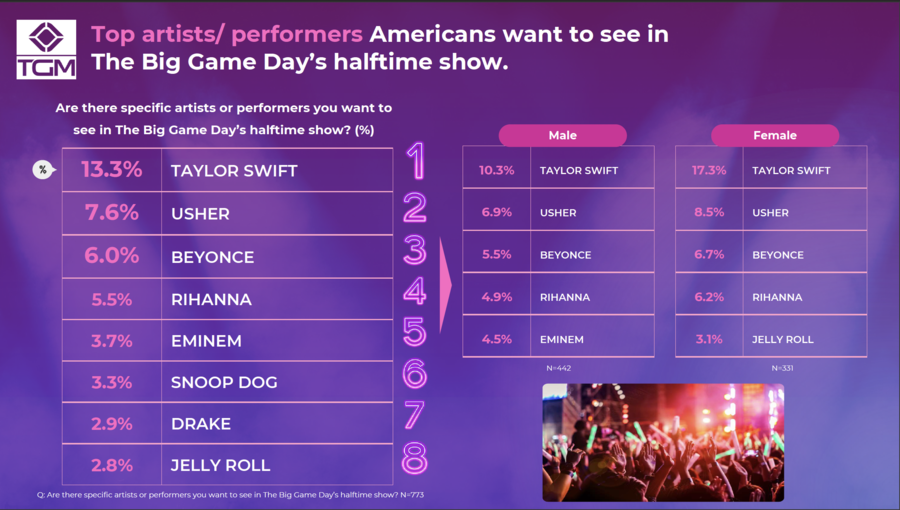Click the pink arrow pointing right
The width and height of the screenshot is (900, 510).
[x=445, y=290]
